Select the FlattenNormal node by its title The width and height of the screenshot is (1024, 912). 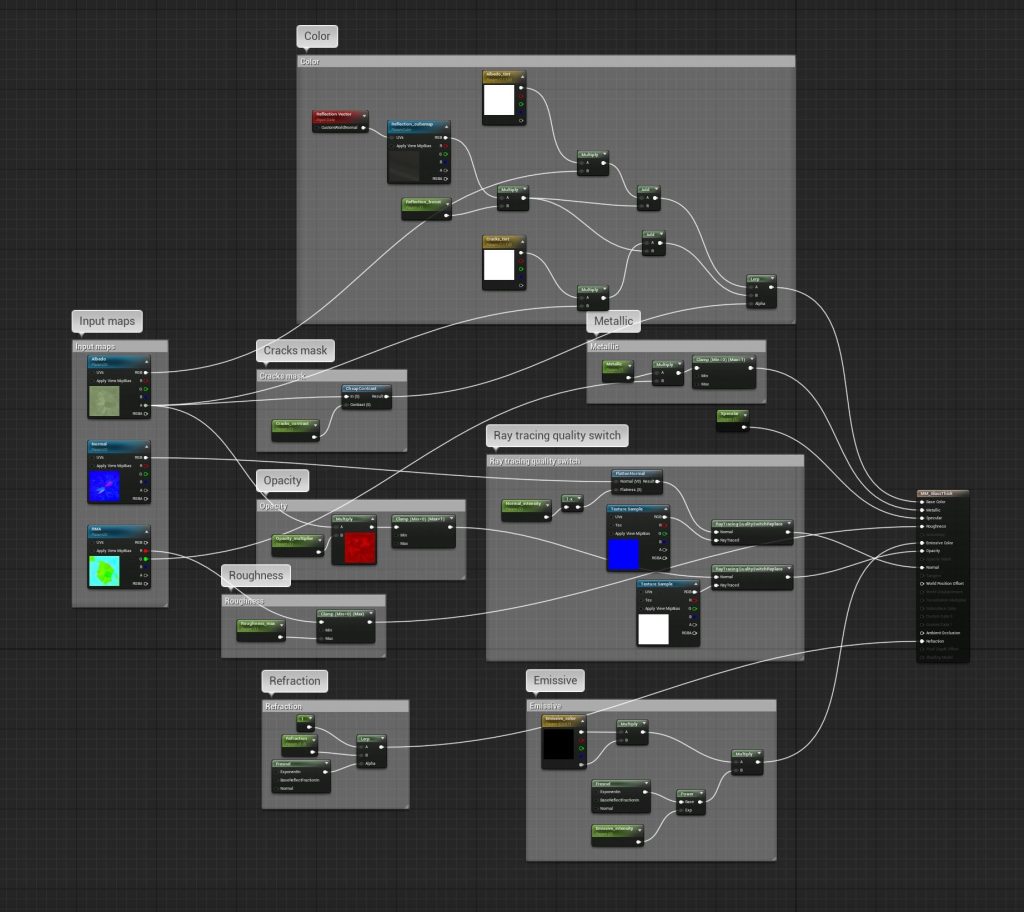(630, 474)
